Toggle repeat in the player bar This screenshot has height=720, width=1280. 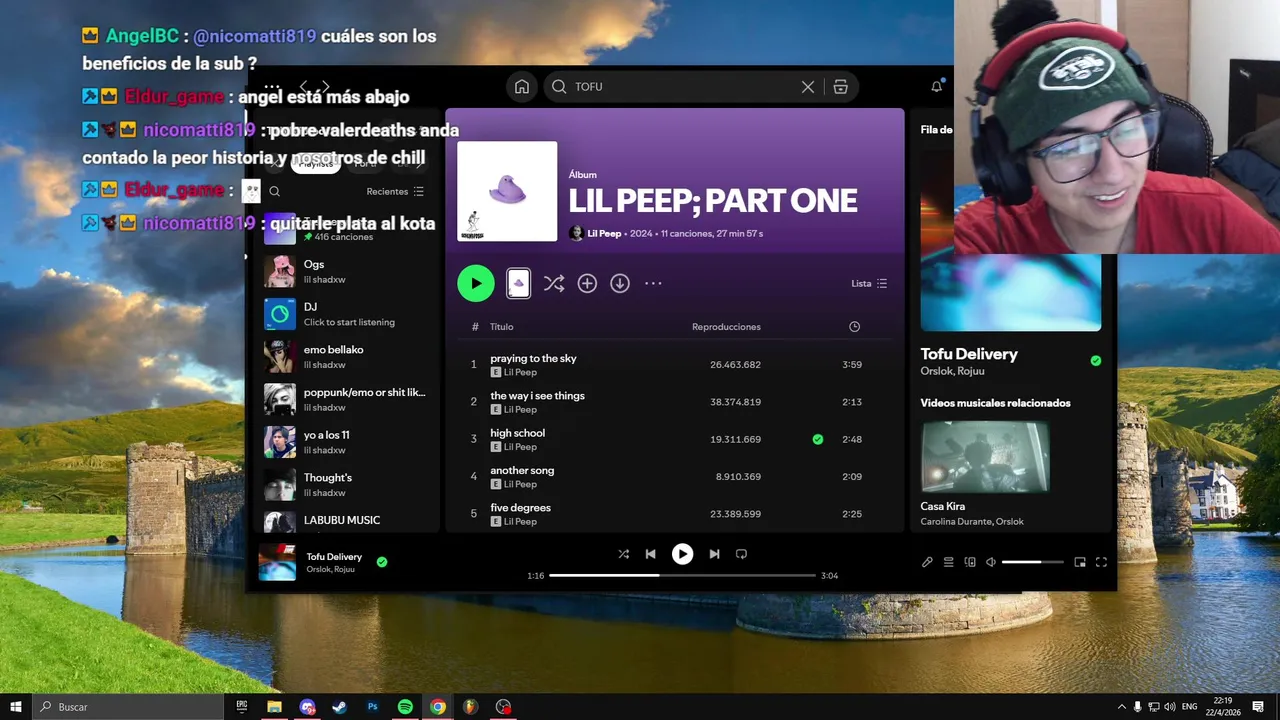pos(741,554)
